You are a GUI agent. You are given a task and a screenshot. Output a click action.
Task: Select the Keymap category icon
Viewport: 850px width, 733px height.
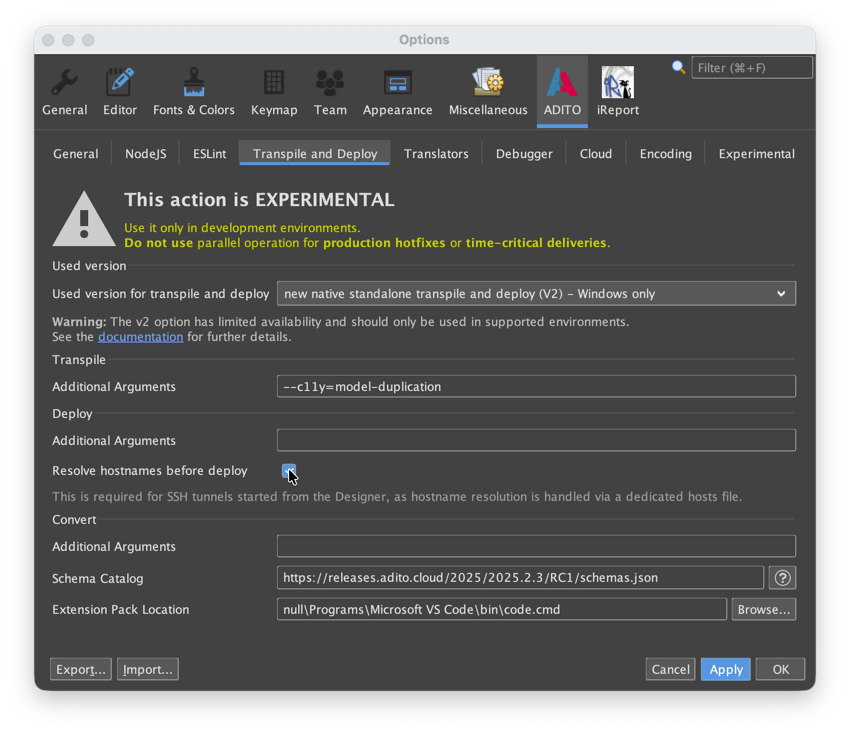pyautogui.click(x=274, y=90)
